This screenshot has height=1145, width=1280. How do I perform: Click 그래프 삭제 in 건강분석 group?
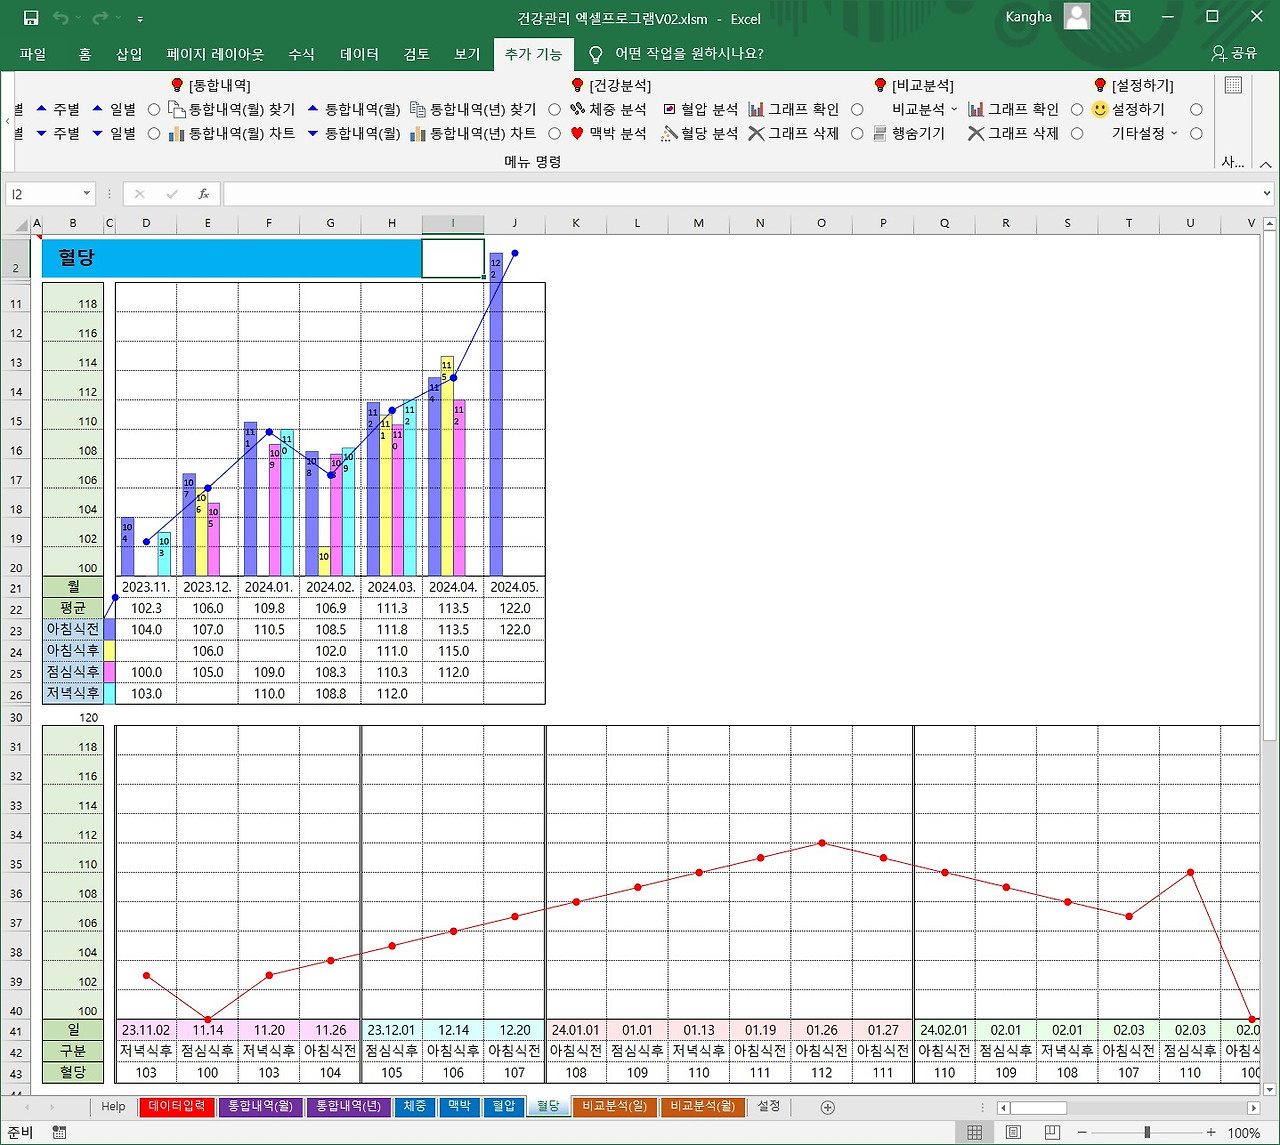(794, 133)
